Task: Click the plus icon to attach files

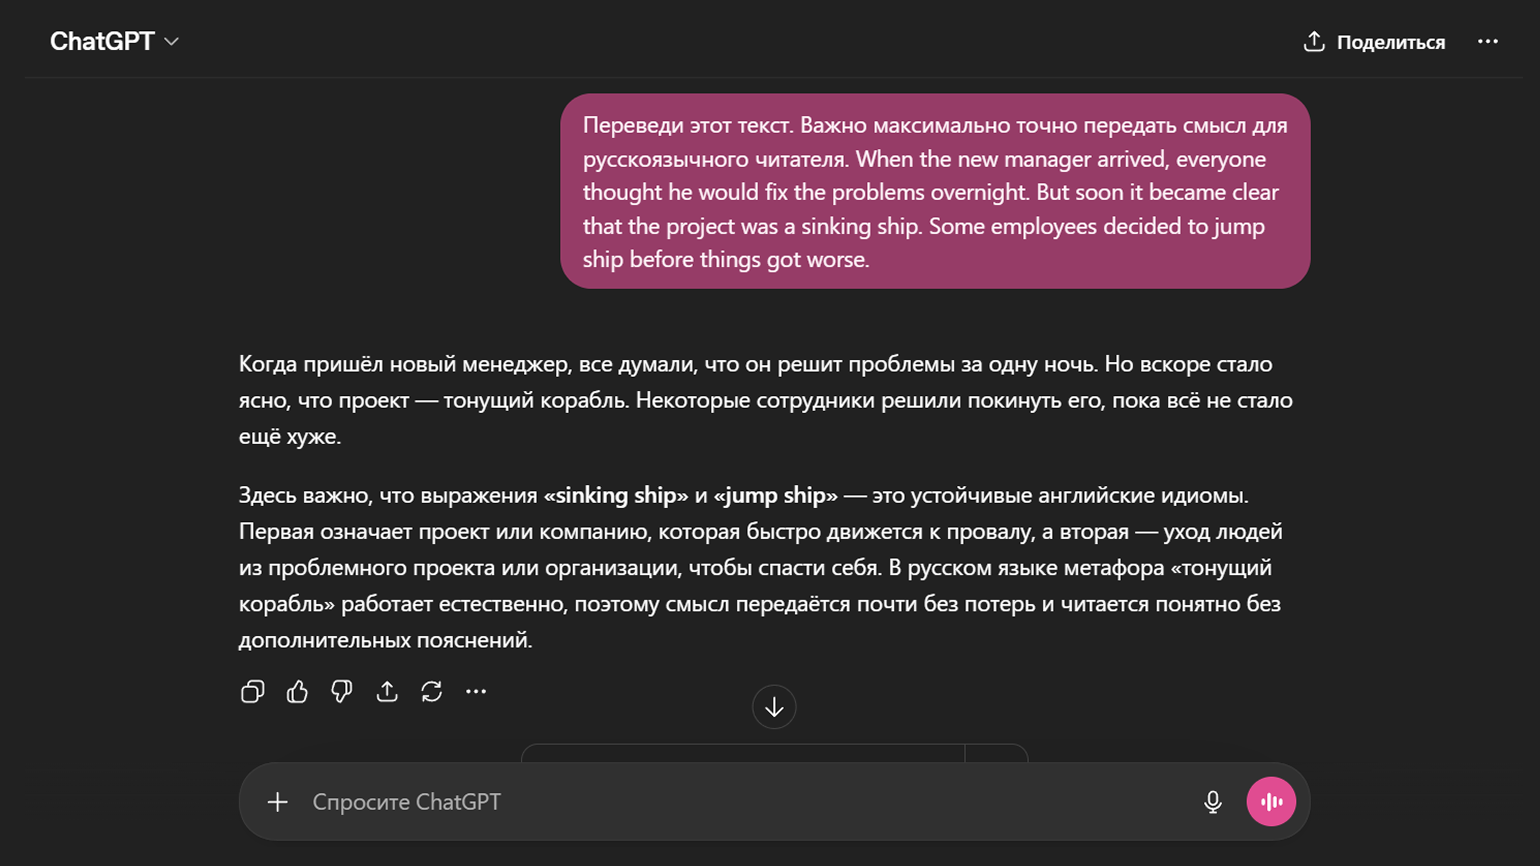Action: pyautogui.click(x=277, y=802)
